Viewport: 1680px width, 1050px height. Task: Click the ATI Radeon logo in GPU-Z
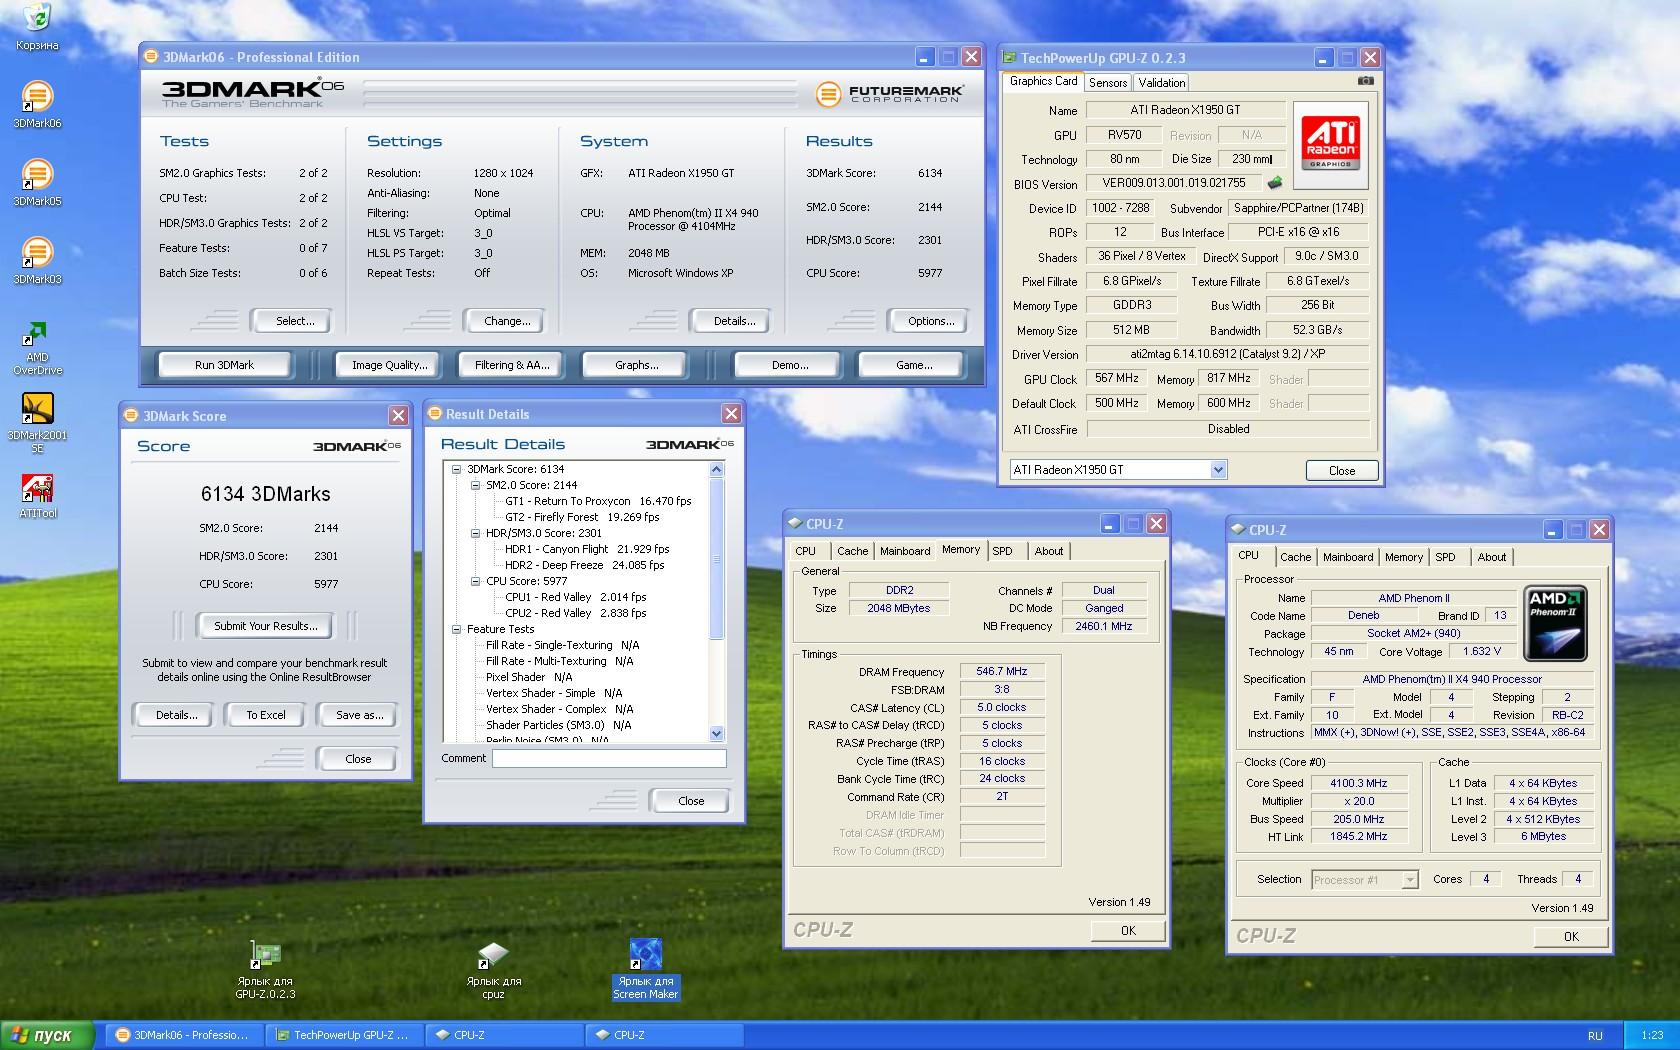click(x=1331, y=145)
